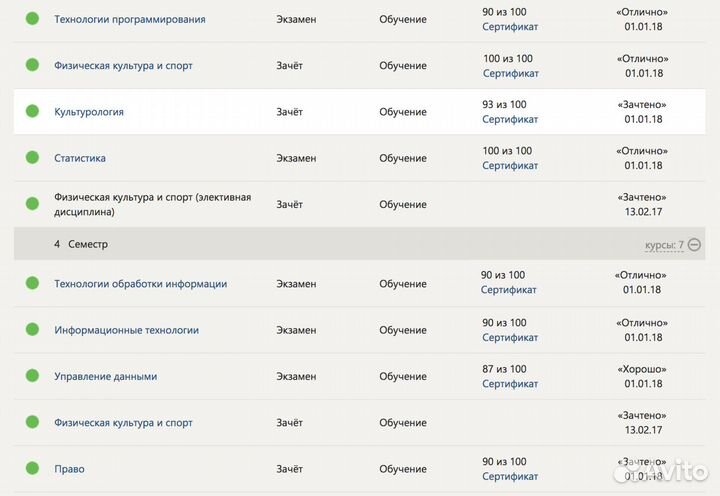Screen dimensions: 720x496
Task: Open the Статистика course link
Action: [80, 158]
